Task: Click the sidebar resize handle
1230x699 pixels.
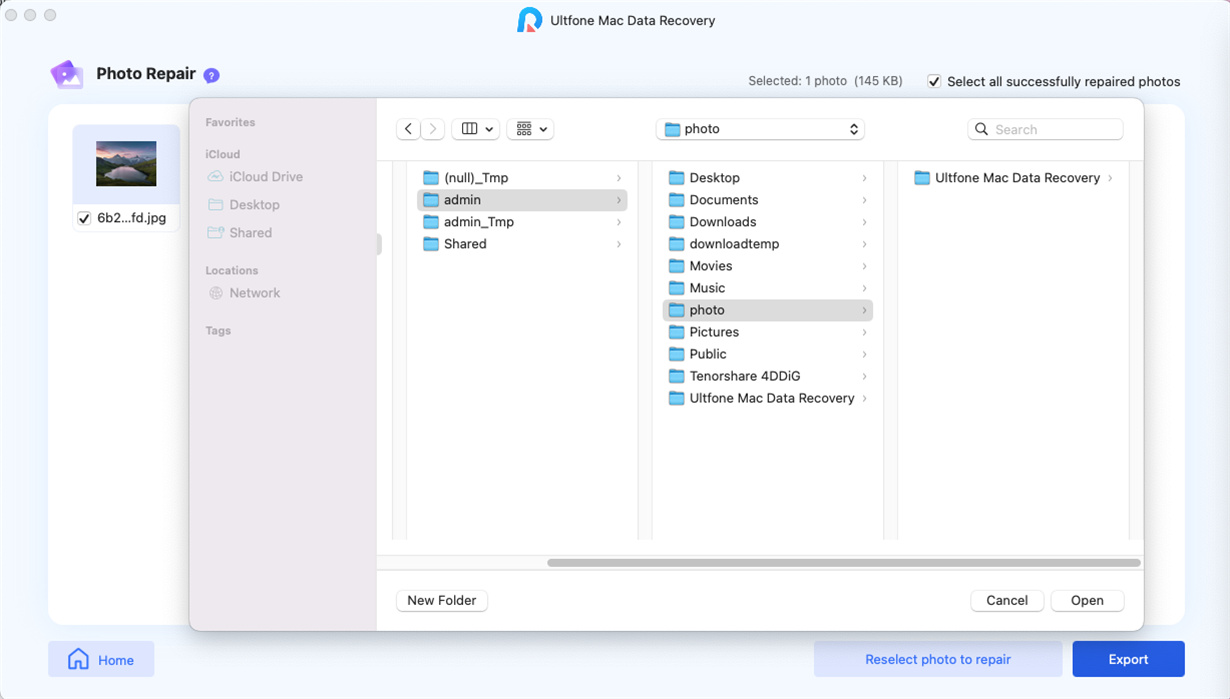Action: point(379,244)
